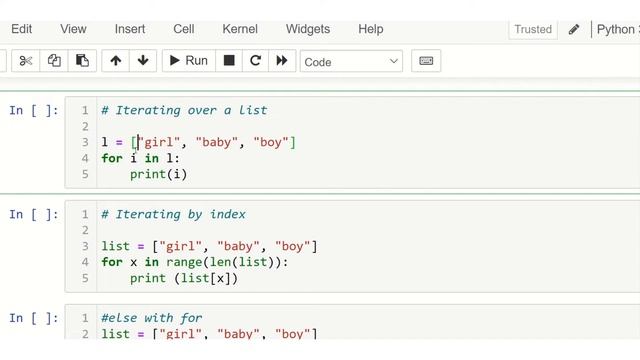This screenshot has width=640, height=360.
Task: Select second cell via its In [ ] prompt
Action: click(34, 214)
